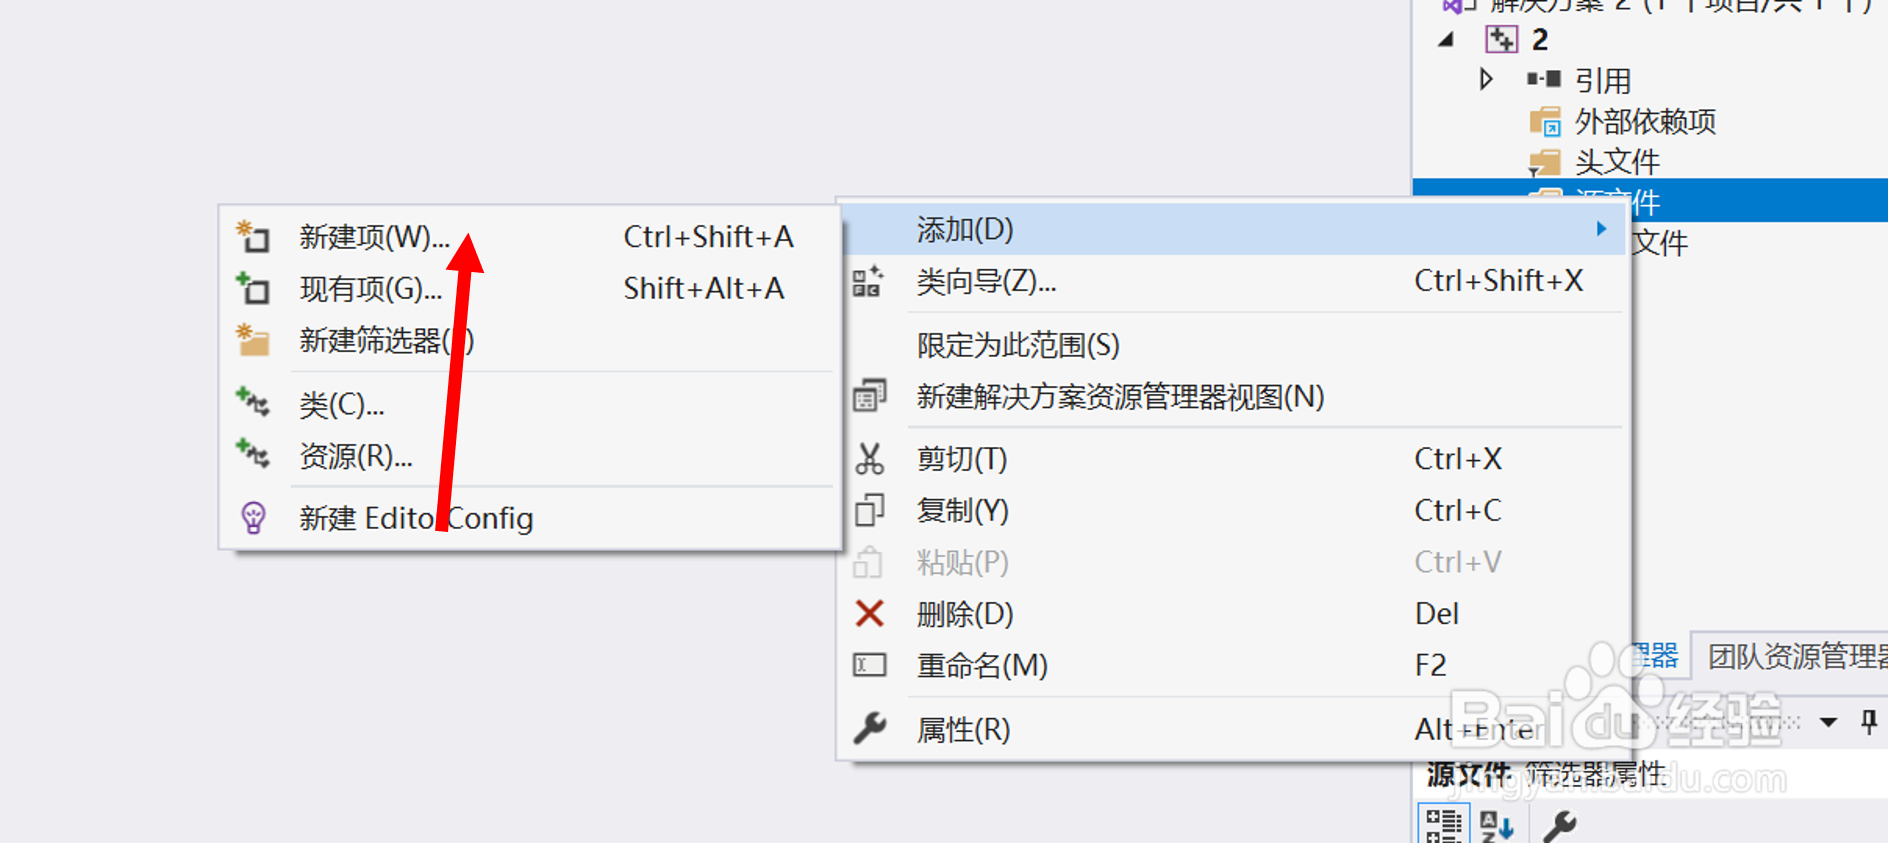Switch to the 团队资源管理器 tab
Image resolution: width=1888 pixels, height=843 pixels.
1796,656
